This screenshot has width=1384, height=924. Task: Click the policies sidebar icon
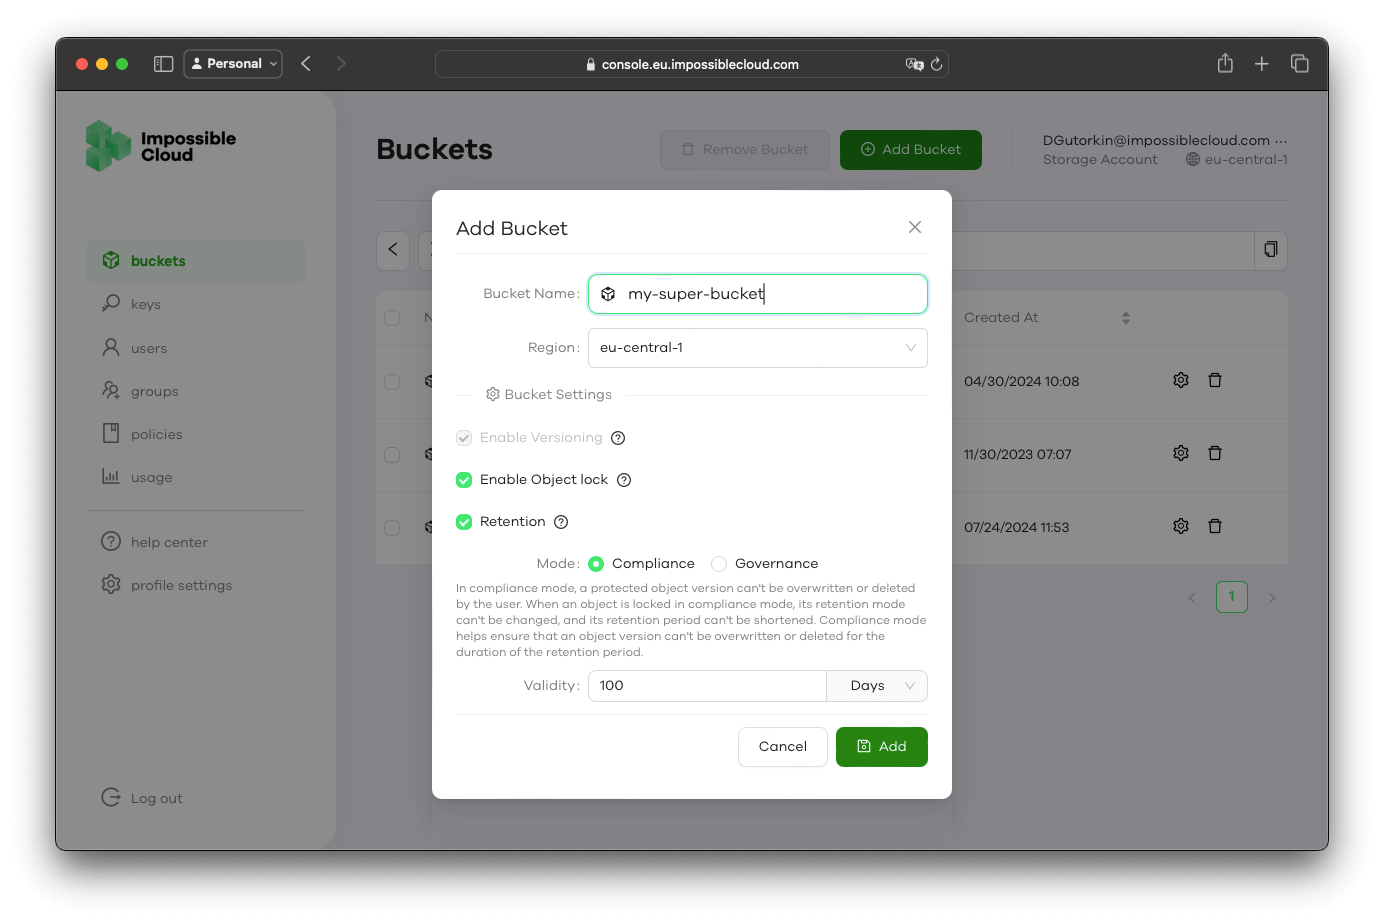[x=111, y=433]
